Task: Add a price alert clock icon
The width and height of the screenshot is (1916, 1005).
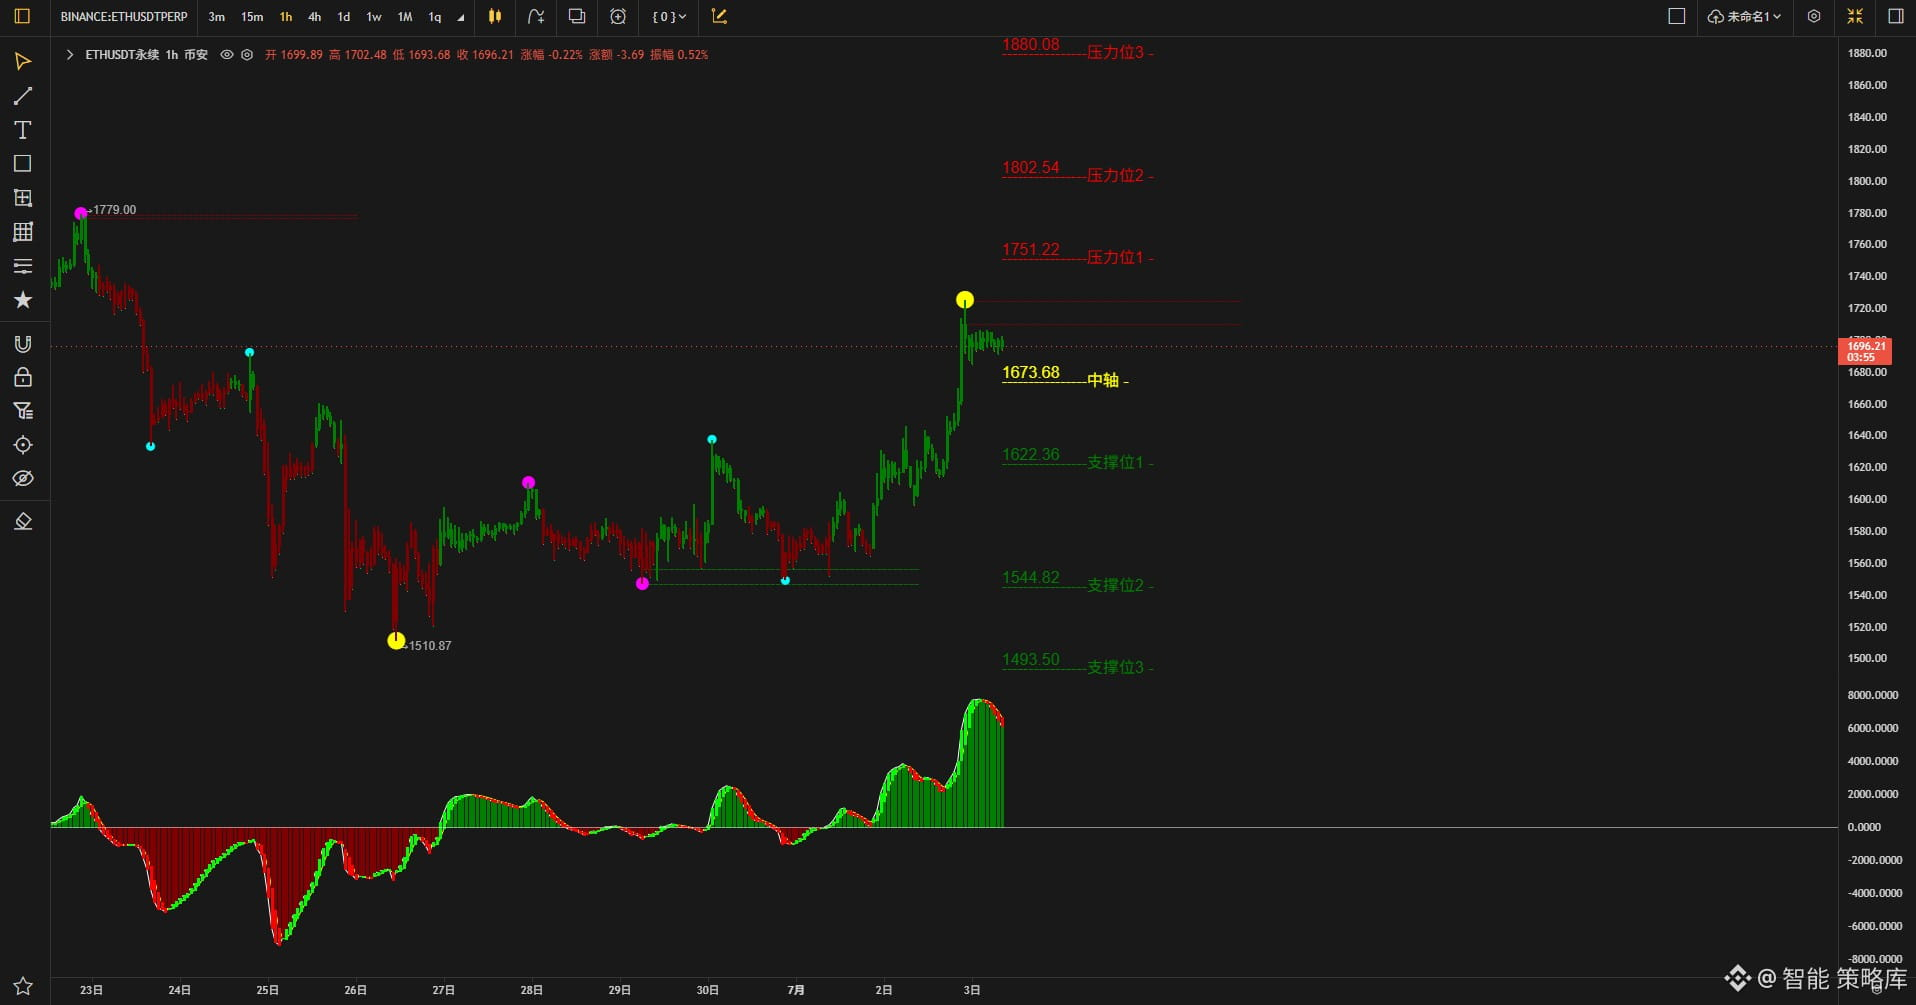Action: 618,16
